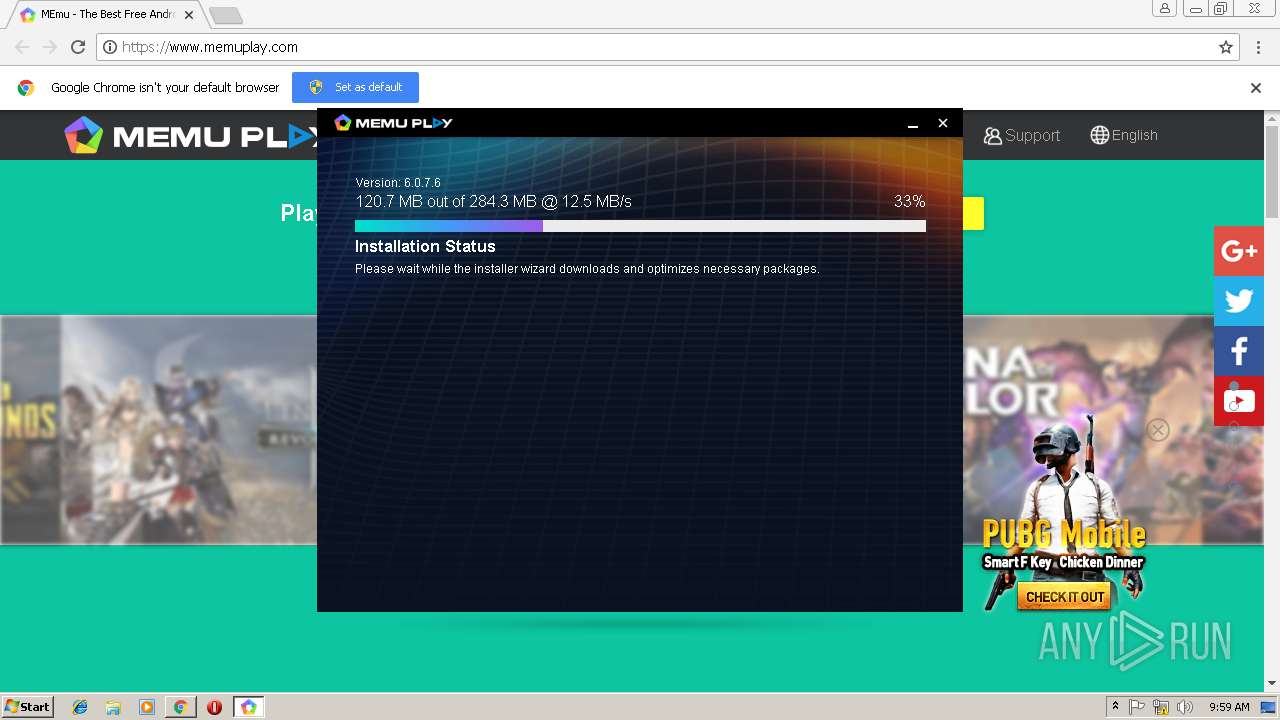This screenshot has height=720, width=1280.
Task: Open the English language selector
Action: (1124, 135)
